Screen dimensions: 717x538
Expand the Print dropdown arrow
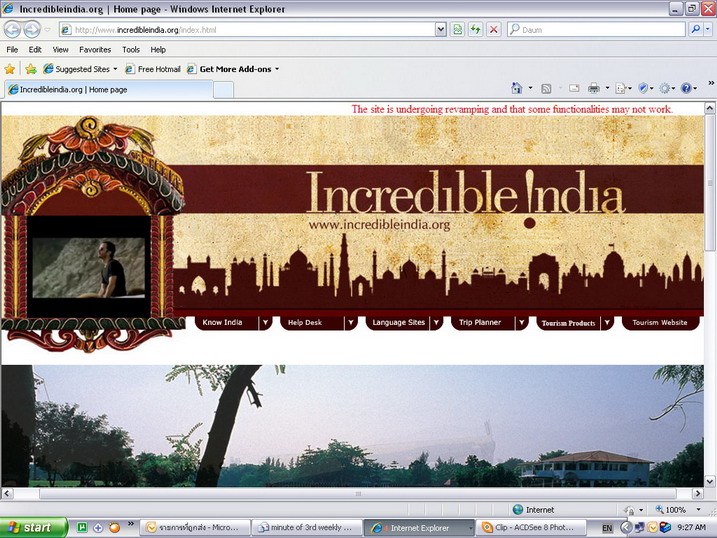point(607,88)
